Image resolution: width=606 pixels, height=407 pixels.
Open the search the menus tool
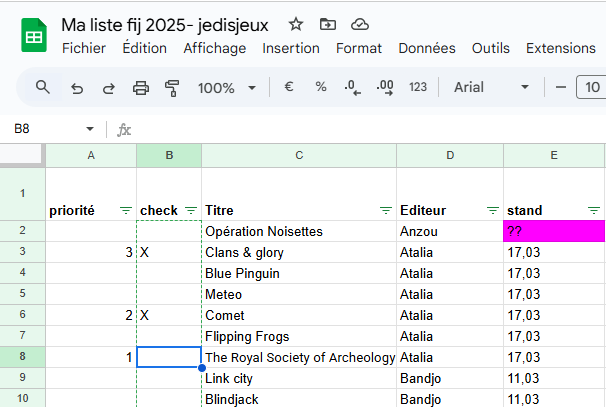43,87
